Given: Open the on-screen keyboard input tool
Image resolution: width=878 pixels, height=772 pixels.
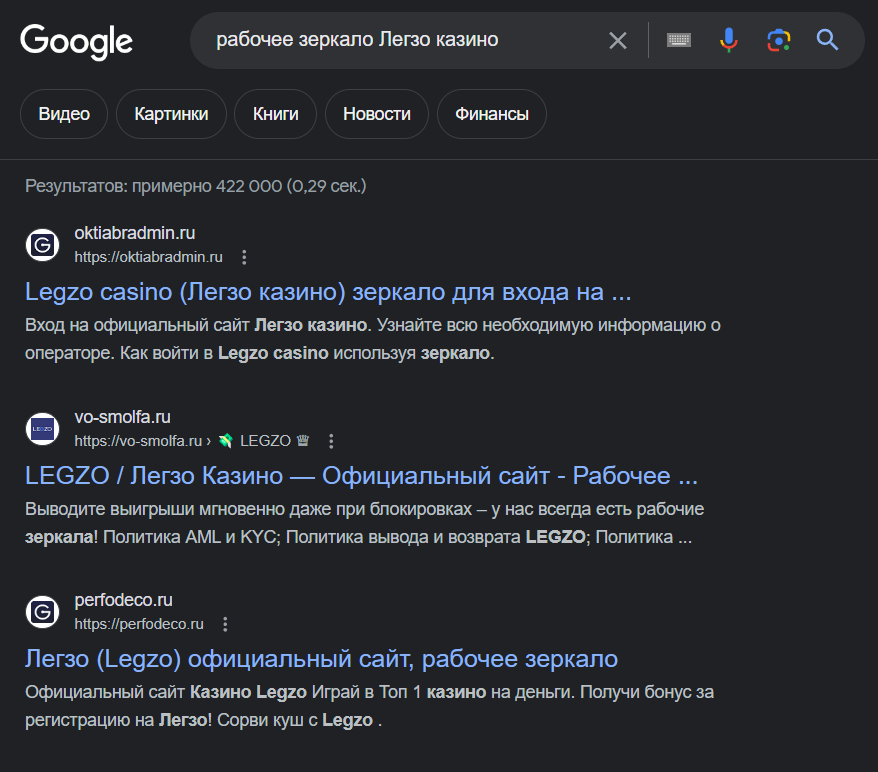Looking at the screenshot, I should pos(679,40).
